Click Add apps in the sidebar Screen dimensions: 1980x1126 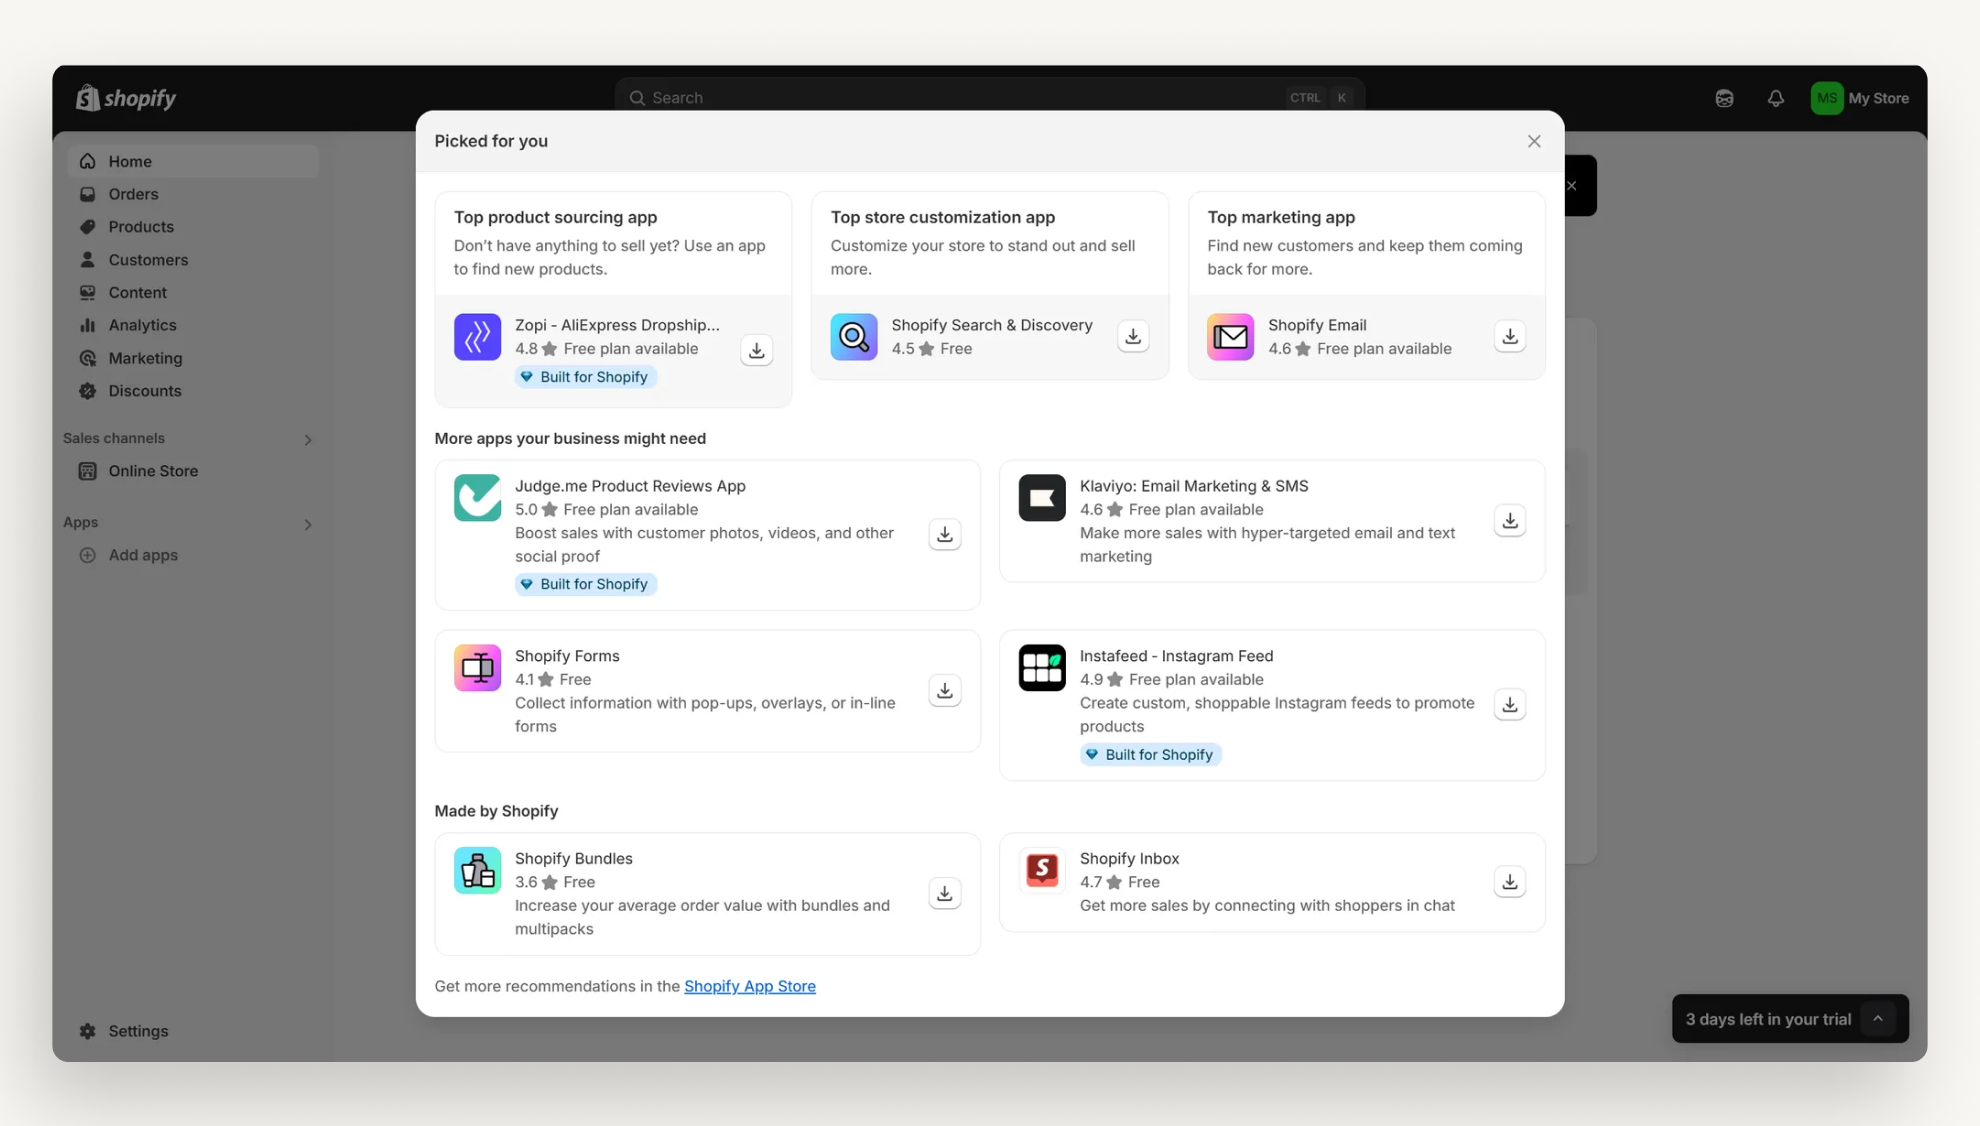tap(143, 555)
